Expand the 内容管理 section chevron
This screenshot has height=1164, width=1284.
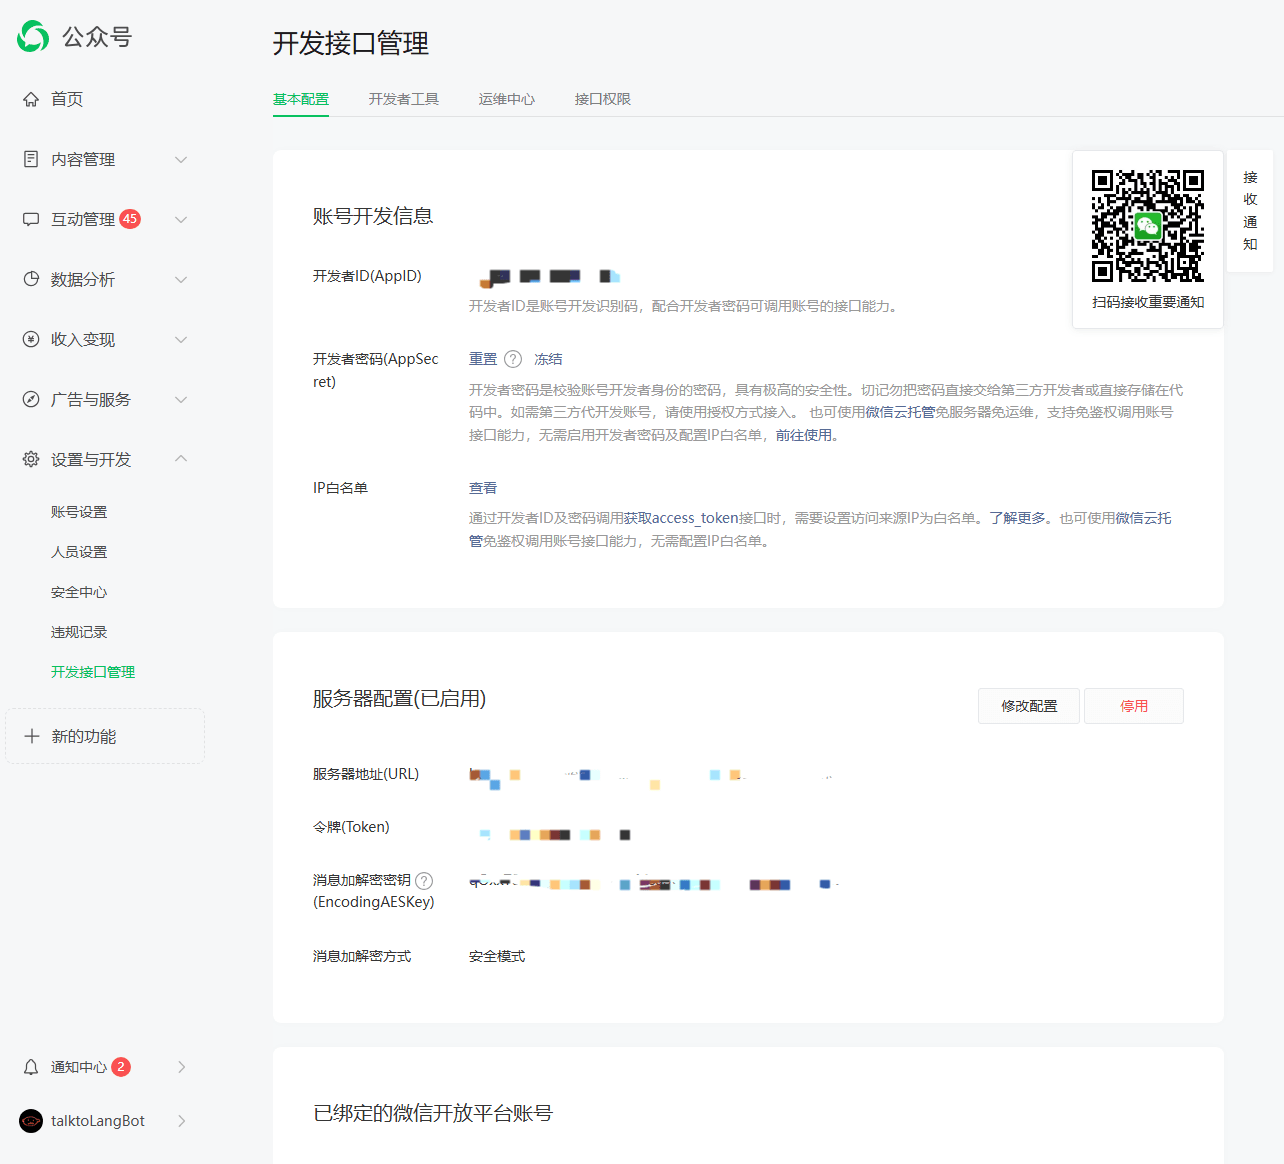[181, 158]
